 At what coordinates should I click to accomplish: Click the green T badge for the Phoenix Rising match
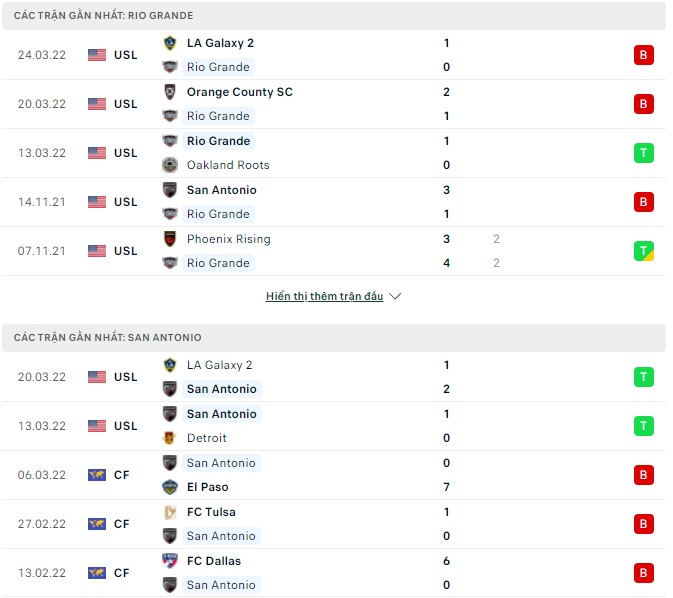[643, 251]
